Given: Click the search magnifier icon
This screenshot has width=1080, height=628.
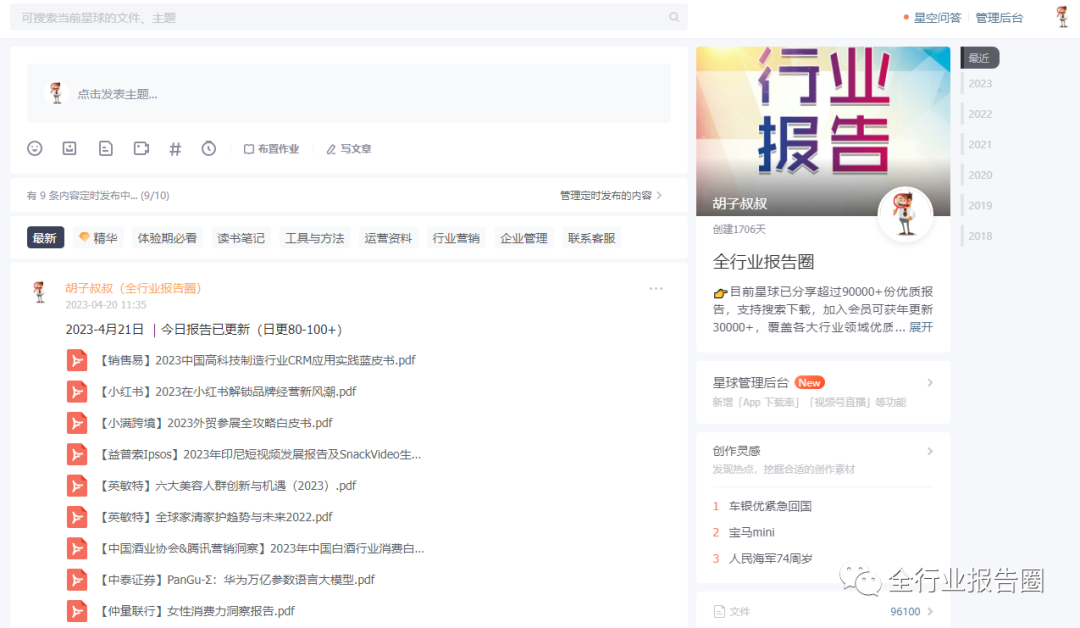Looking at the screenshot, I should pyautogui.click(x=674, y=17).
